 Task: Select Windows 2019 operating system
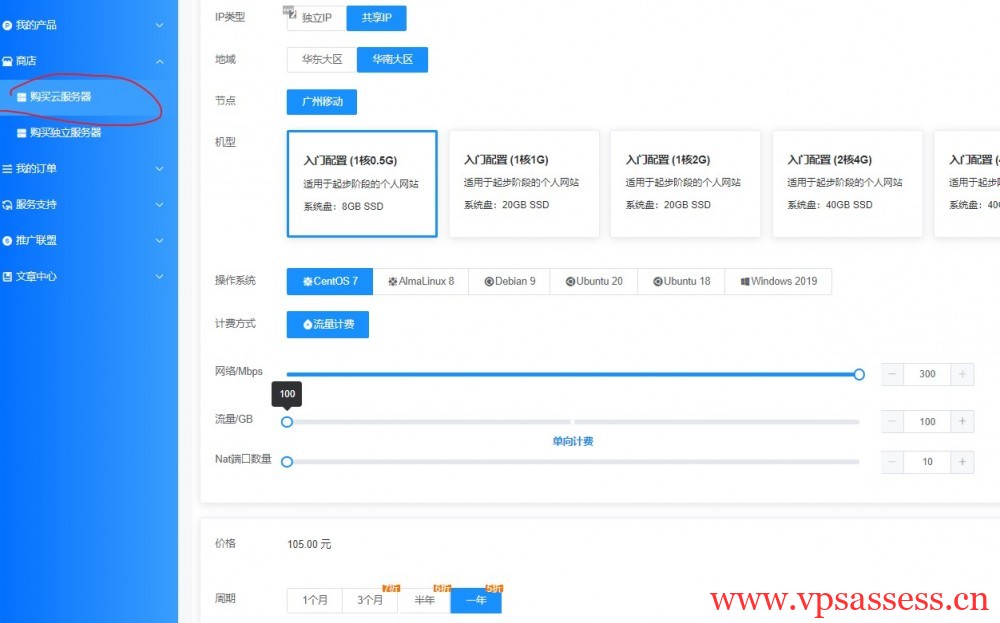778,281
